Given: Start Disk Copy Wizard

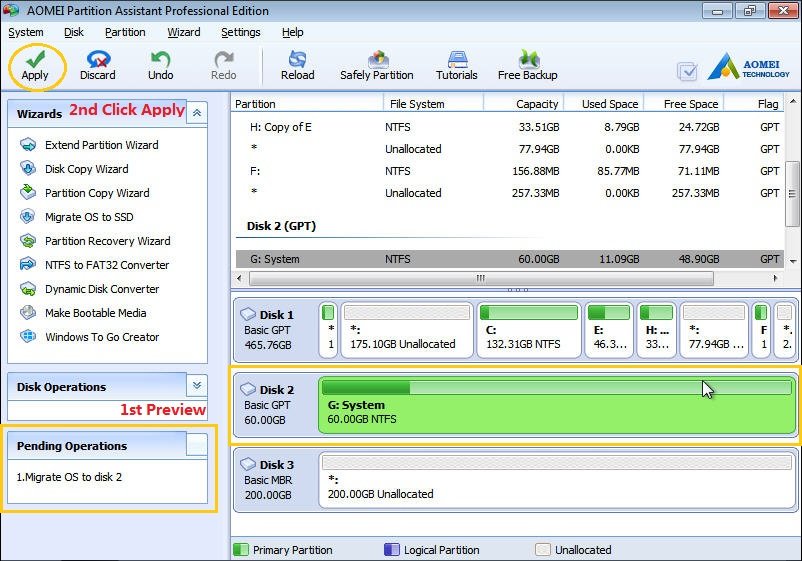Looking at the screenshot, I should 86,169.
